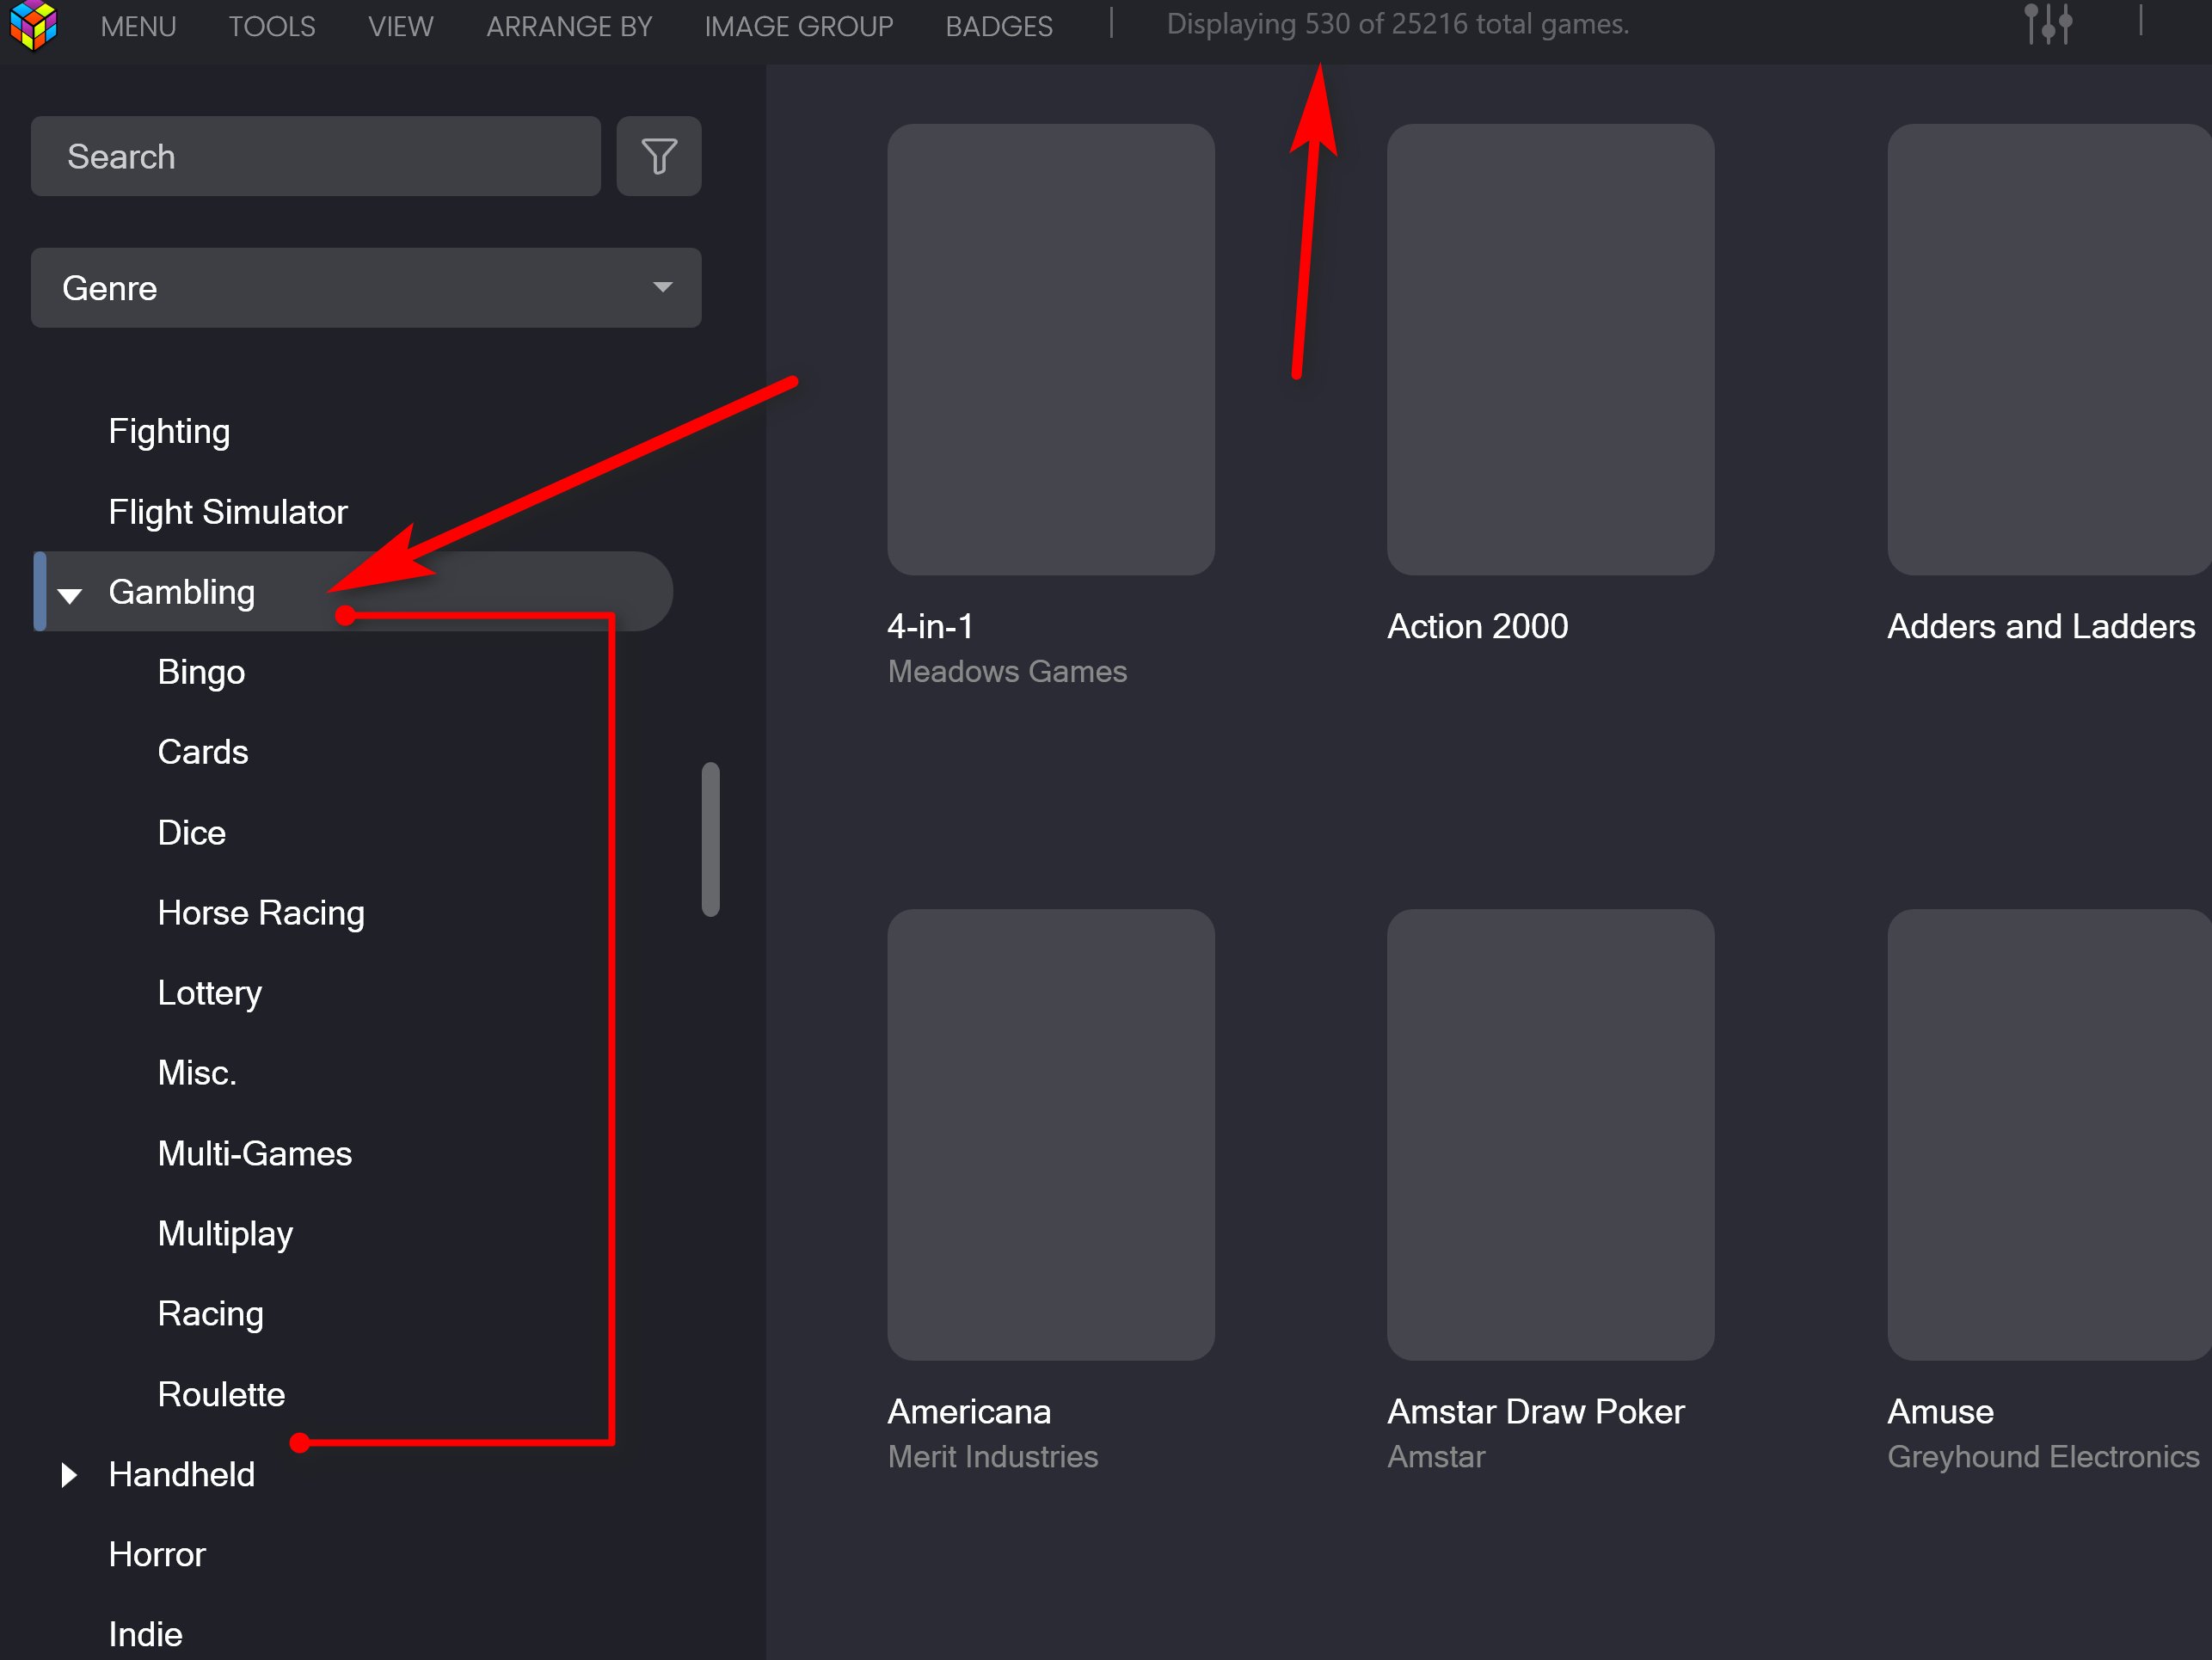Select the 4-in-1 game box art
Viewport: 2212px width, 1660px height.
1051,349
